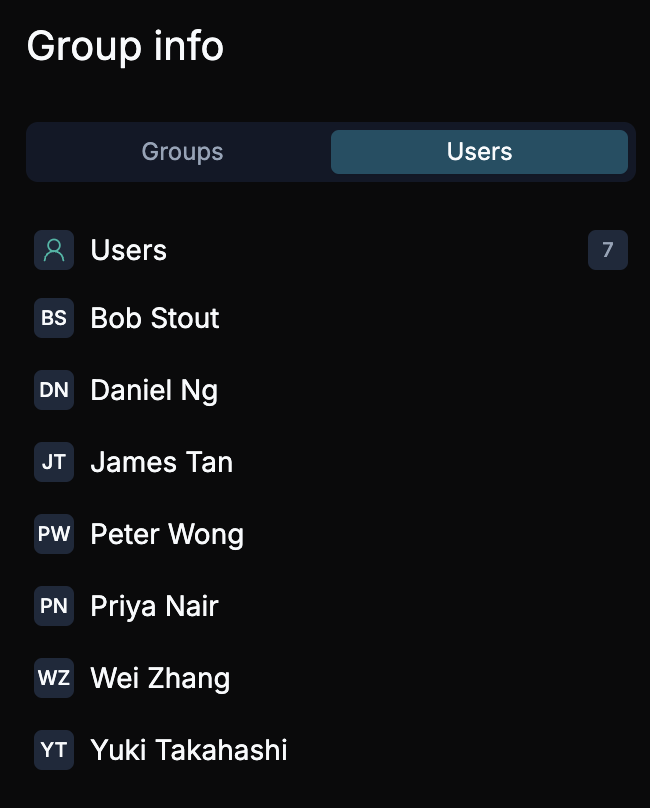Switch to the Groups tab
The height and width of the screenshot is (808, 650).
tap(181, 151)
